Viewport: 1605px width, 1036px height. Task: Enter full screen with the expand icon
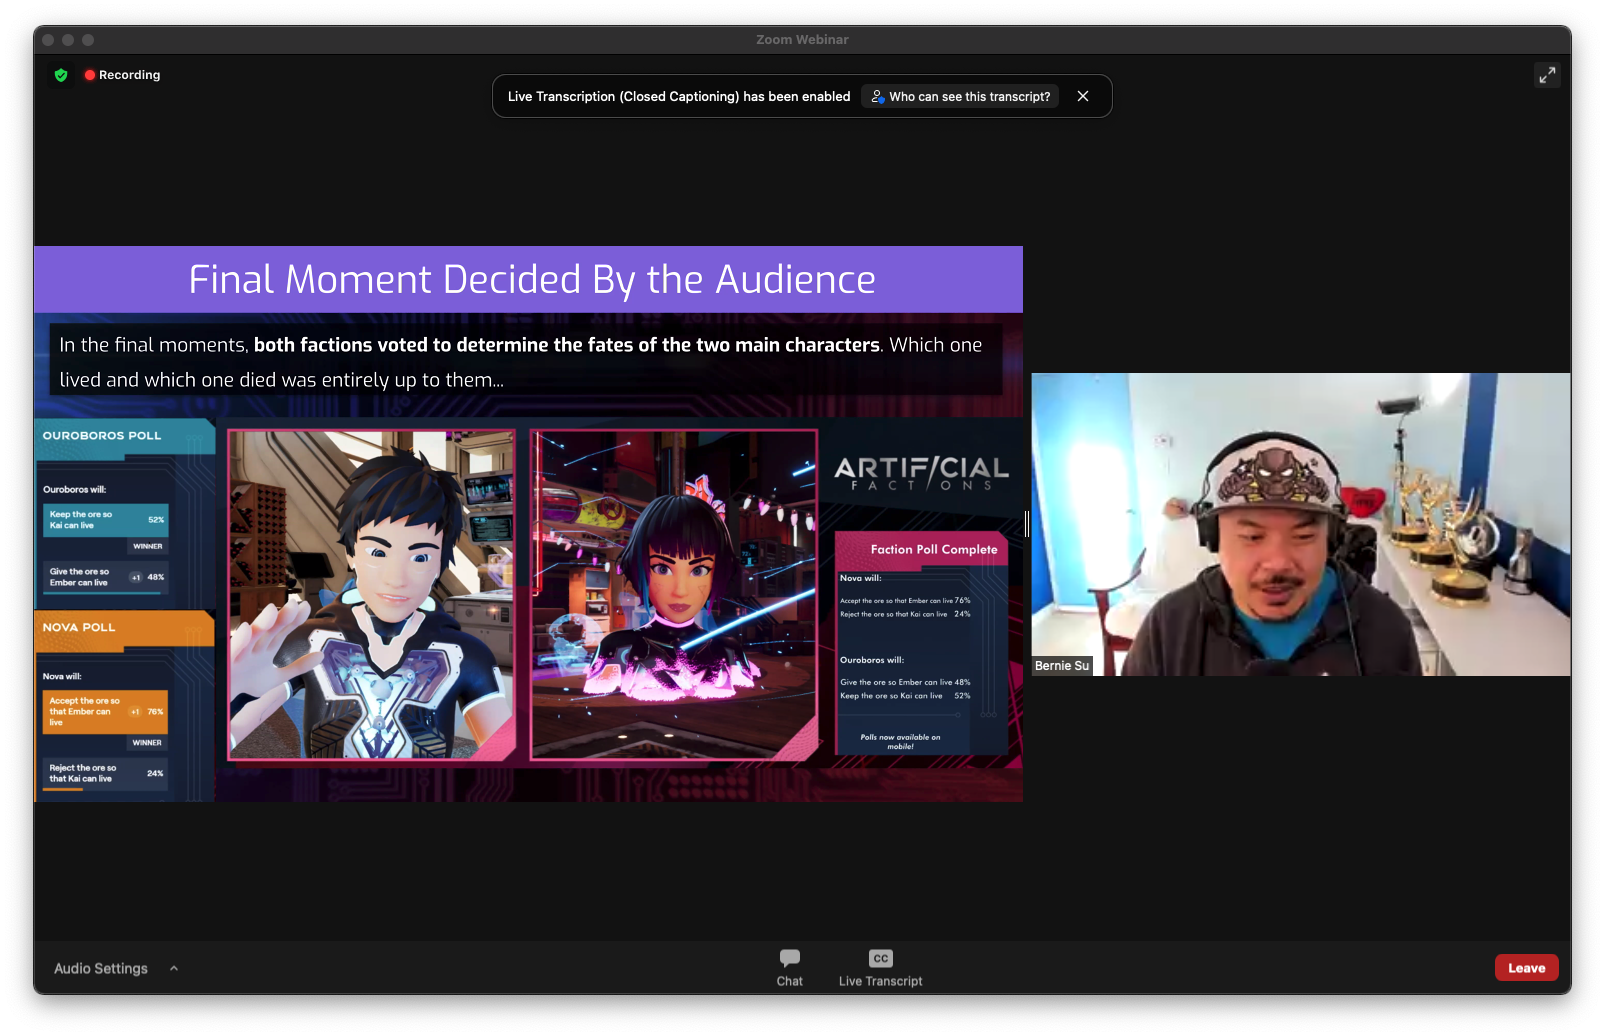click(x=1547, y=75)
